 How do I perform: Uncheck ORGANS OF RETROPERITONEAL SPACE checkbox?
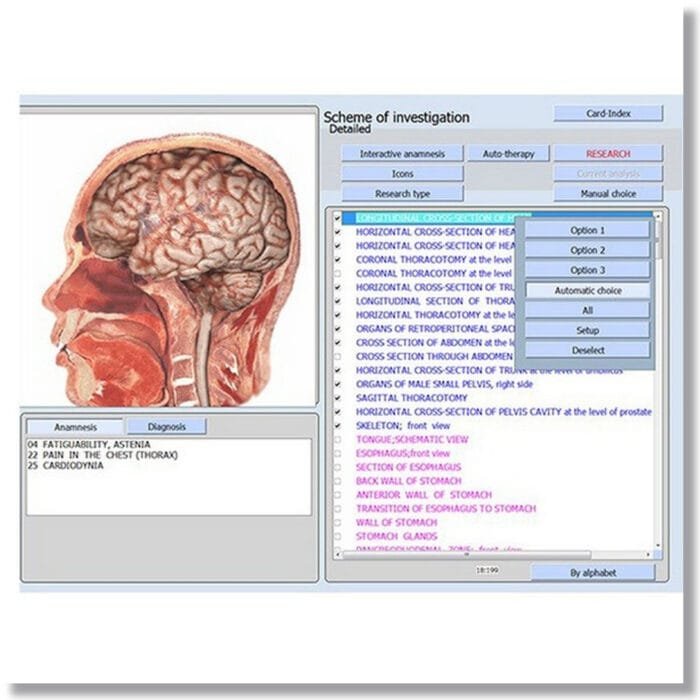(x=338, y=329)
